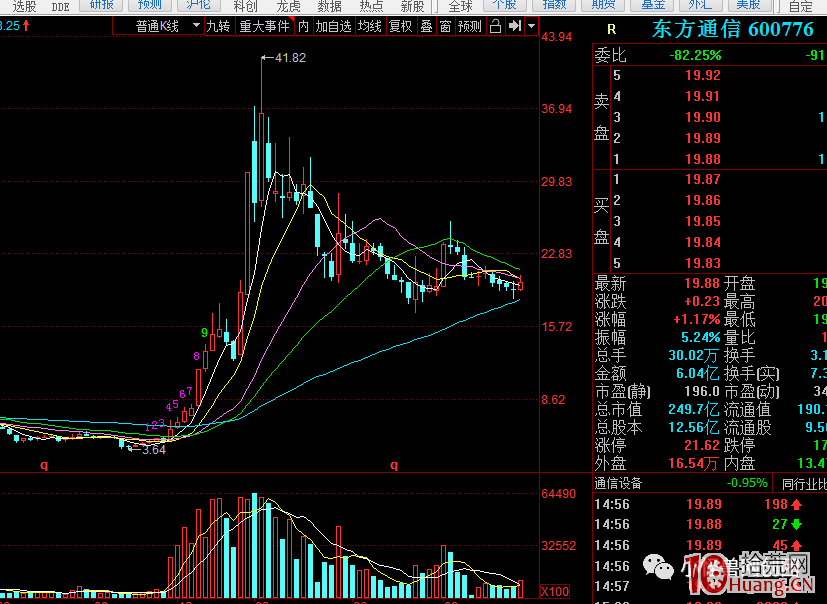Screen dimensions: 827x604
Task: Switch to the DDE tab
Action: click(x=61, y=6)
